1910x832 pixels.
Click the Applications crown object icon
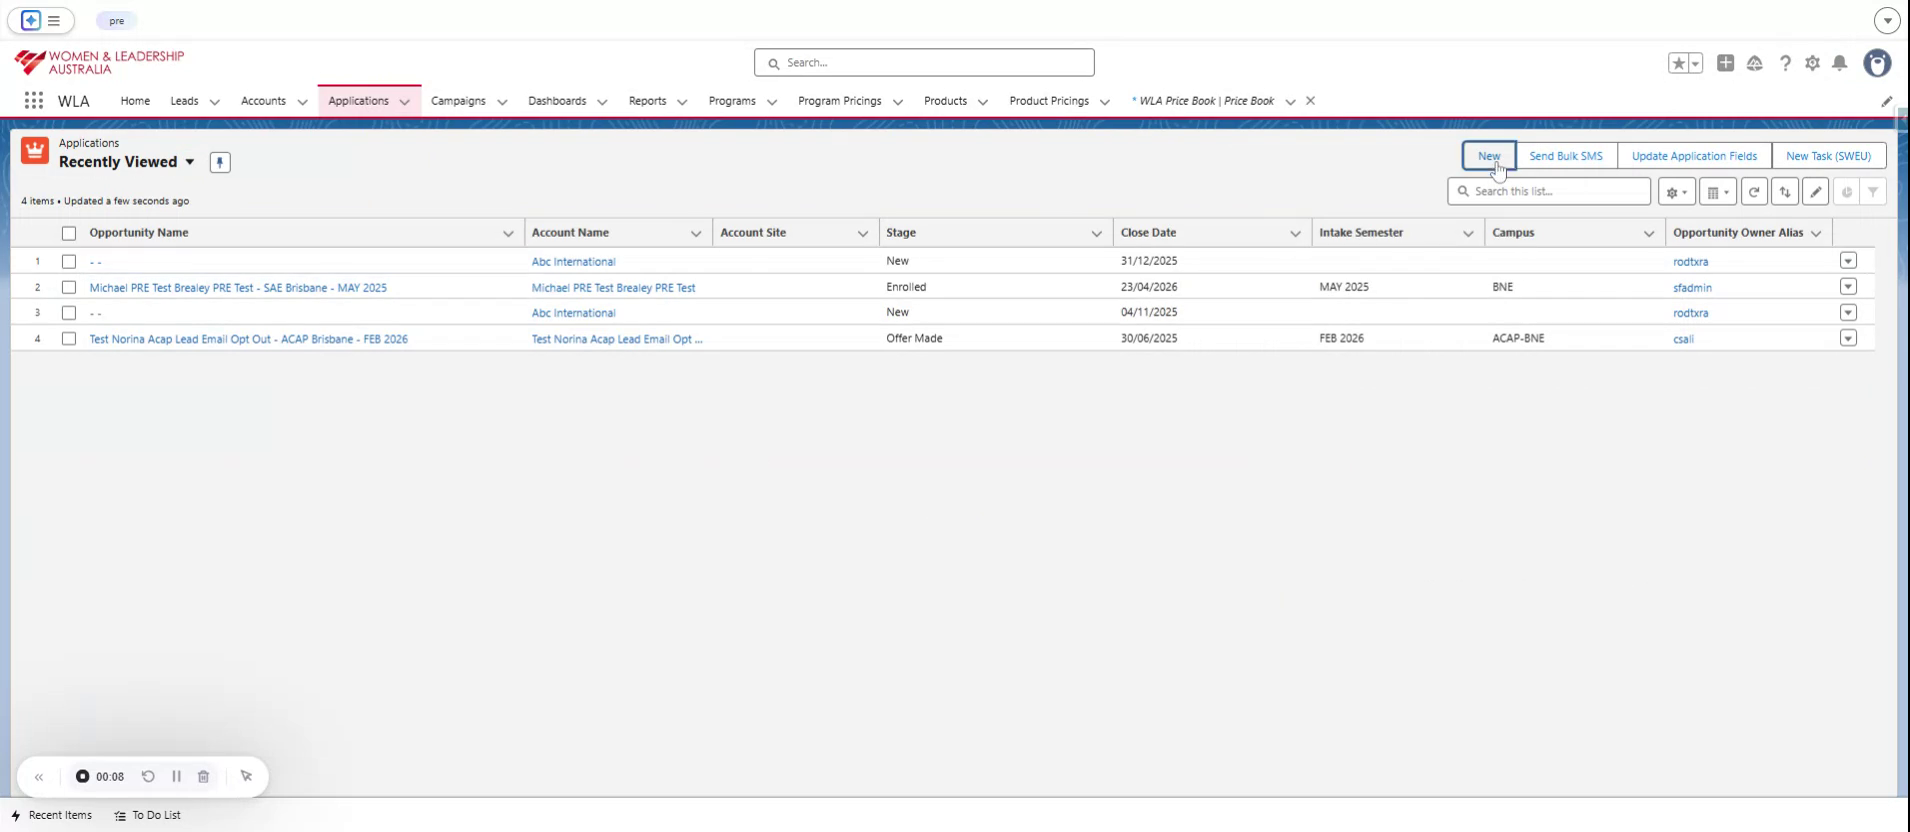pos(35,151)
